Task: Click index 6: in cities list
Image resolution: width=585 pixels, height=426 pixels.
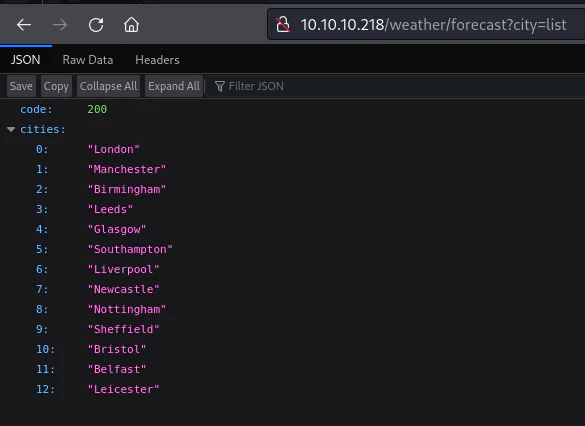Action: [x=42, y=269]
